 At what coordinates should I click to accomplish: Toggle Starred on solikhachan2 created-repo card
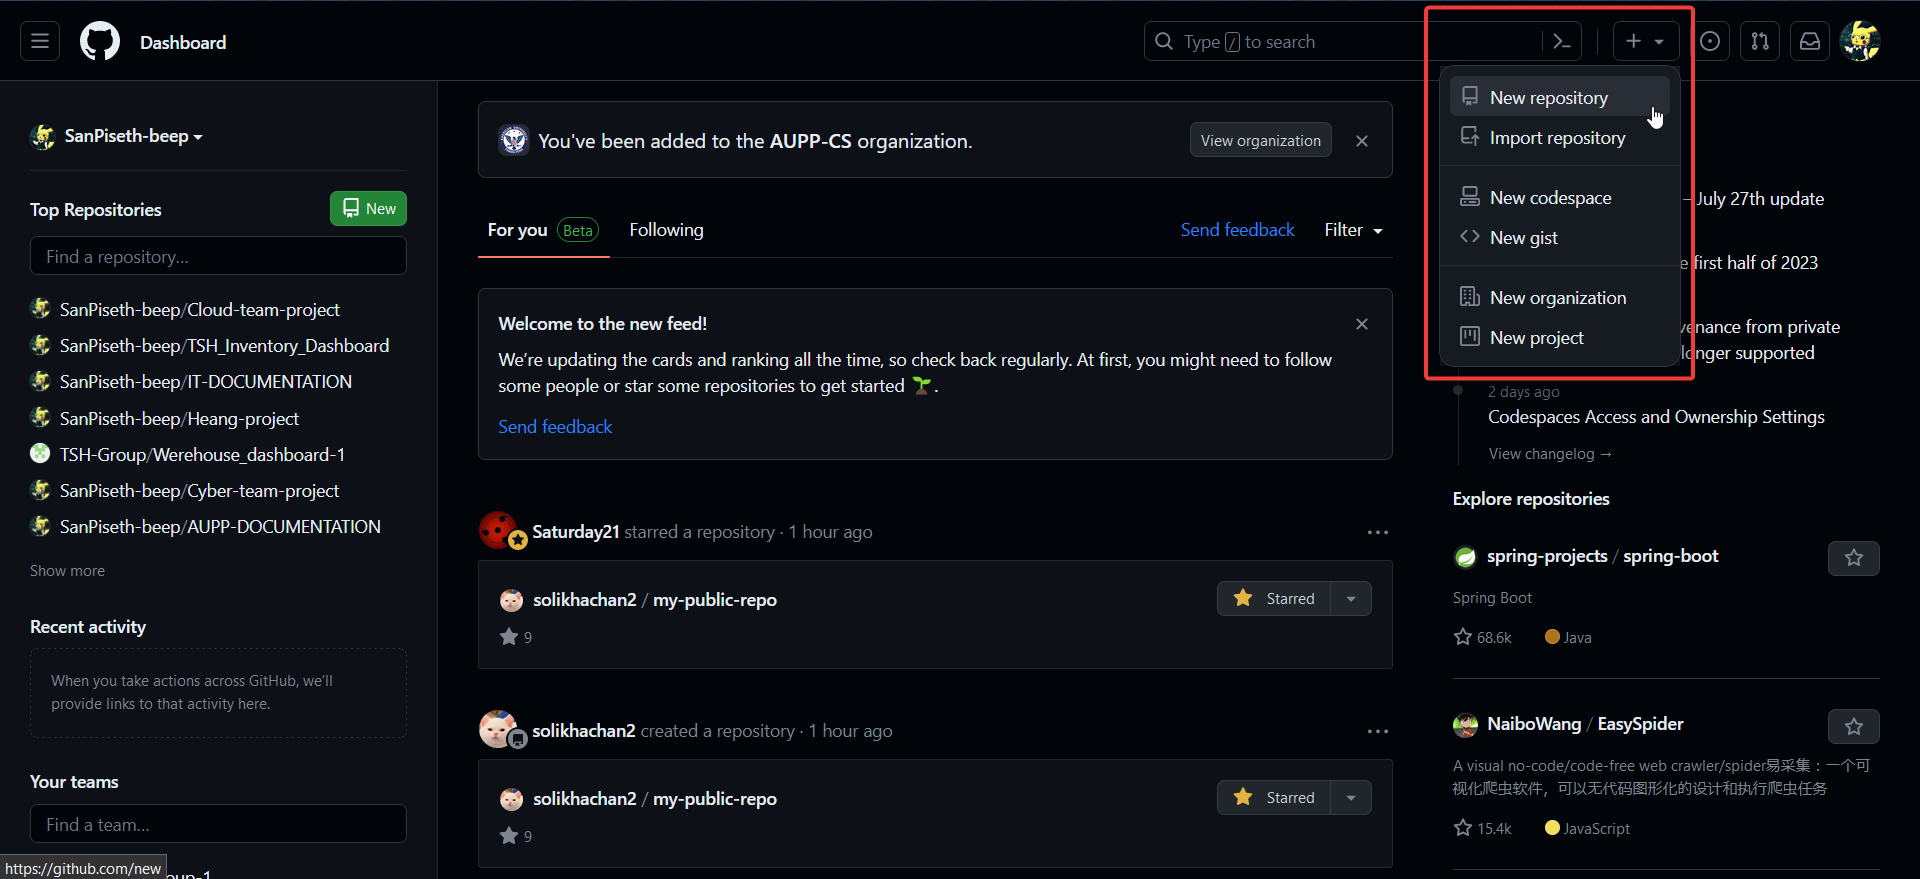click(x=1274, y=797)
